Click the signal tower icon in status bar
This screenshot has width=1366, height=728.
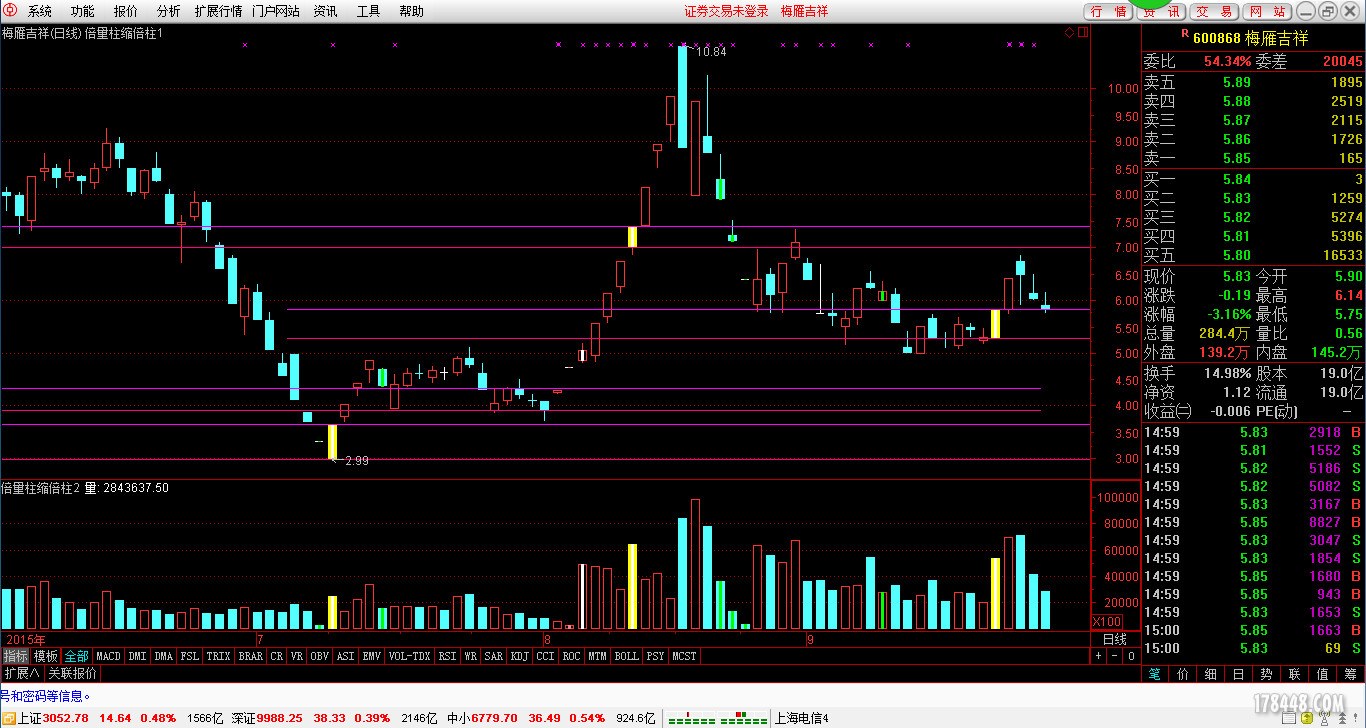(1322, 718)
